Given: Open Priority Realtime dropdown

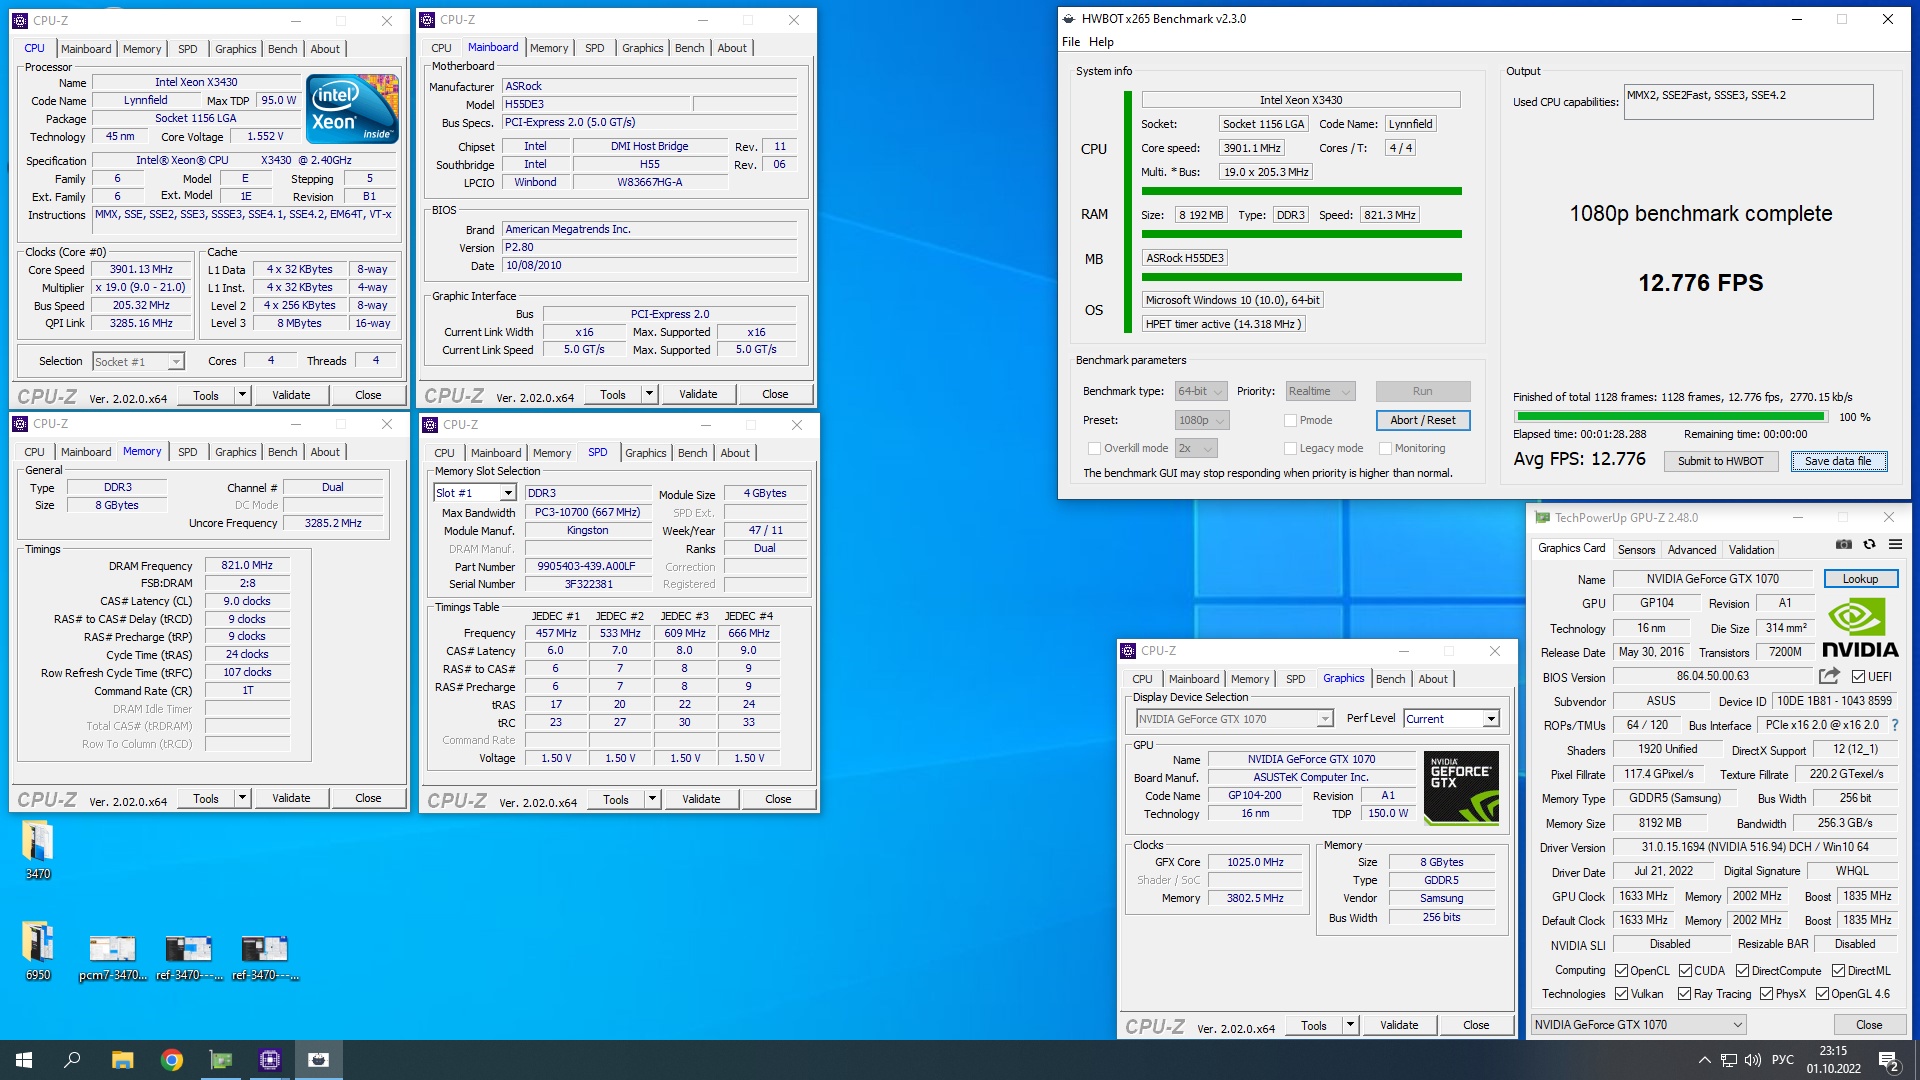Looking at the screenshot, I should click(1320, 392).
